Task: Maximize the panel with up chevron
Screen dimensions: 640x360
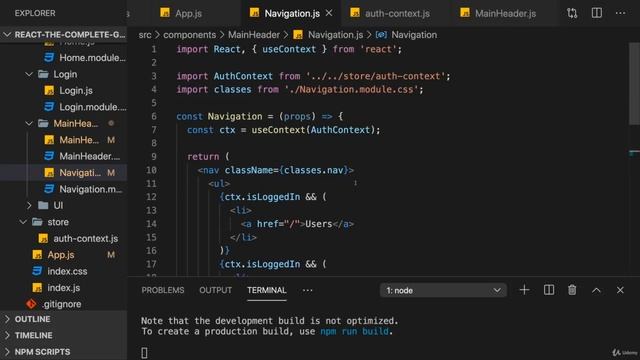Action: [x=596, y=290]
